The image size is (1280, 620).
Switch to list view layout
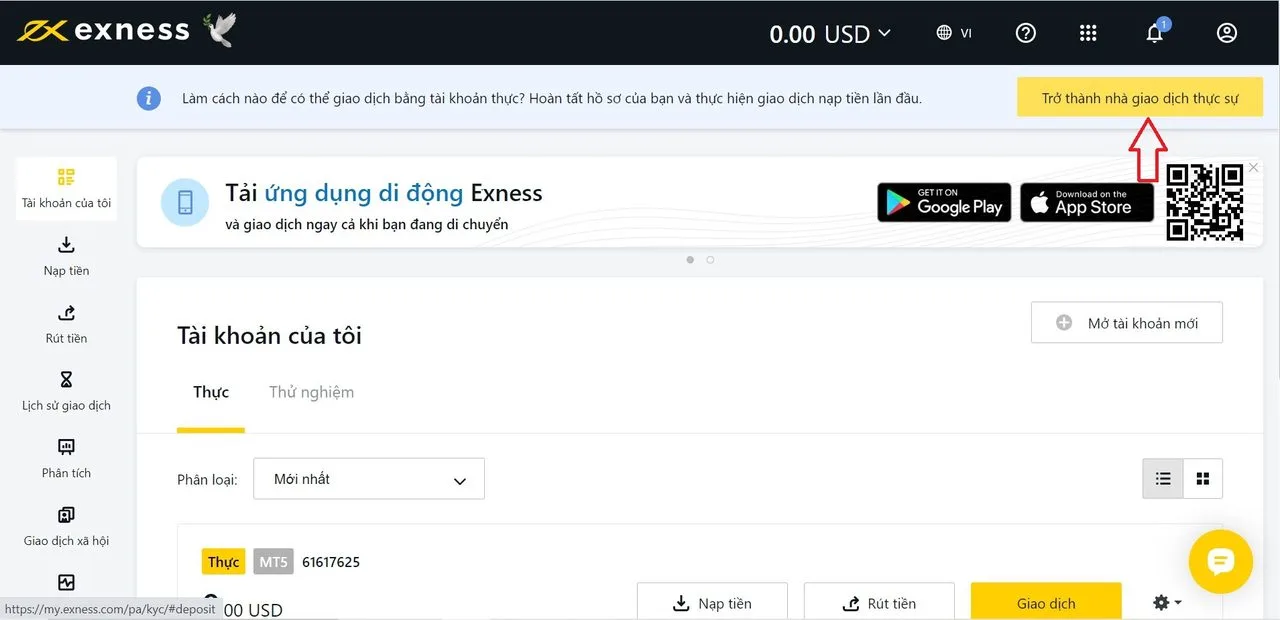[x=1163, y=479]
